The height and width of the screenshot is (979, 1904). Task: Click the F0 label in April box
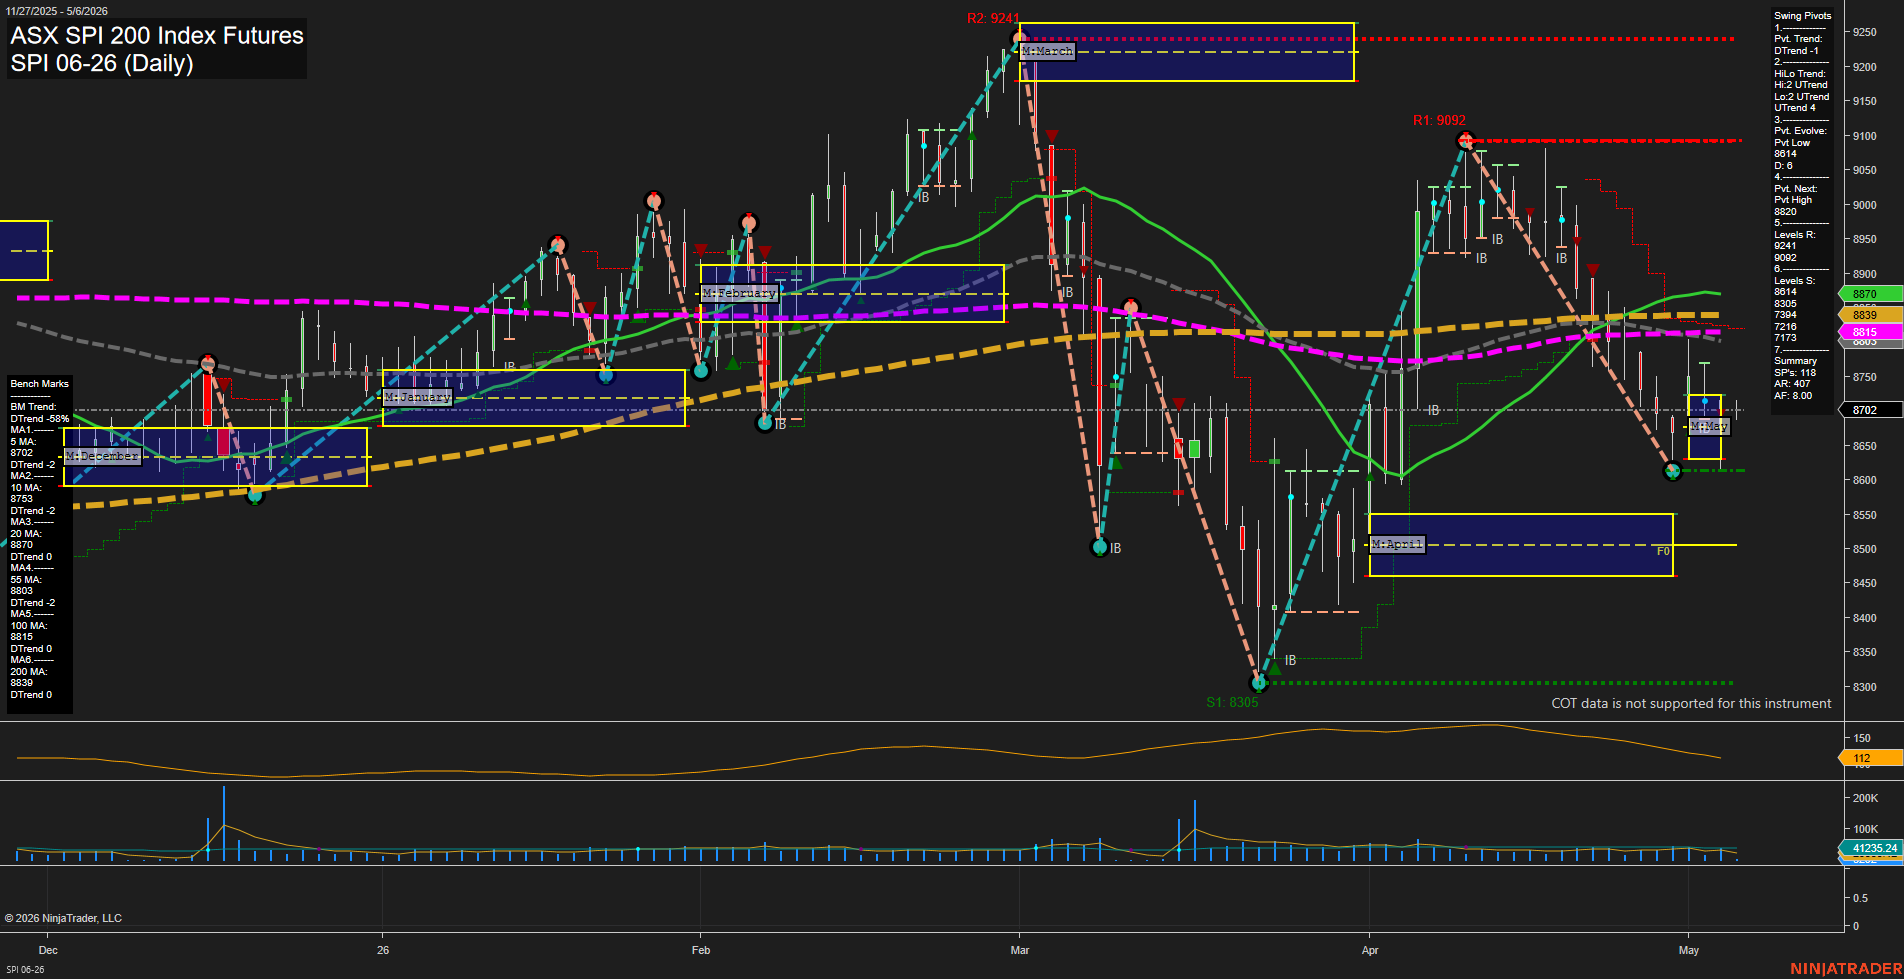(x=1663, y=551)
